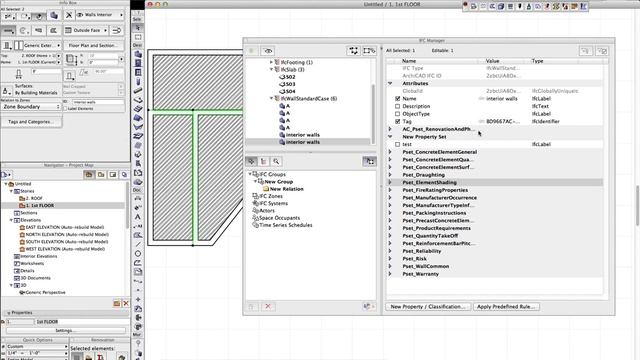This screenshot has width=640, height=360.
Task: Open the Zone Boundary dropdown
Action: click(x=31, y=107)
